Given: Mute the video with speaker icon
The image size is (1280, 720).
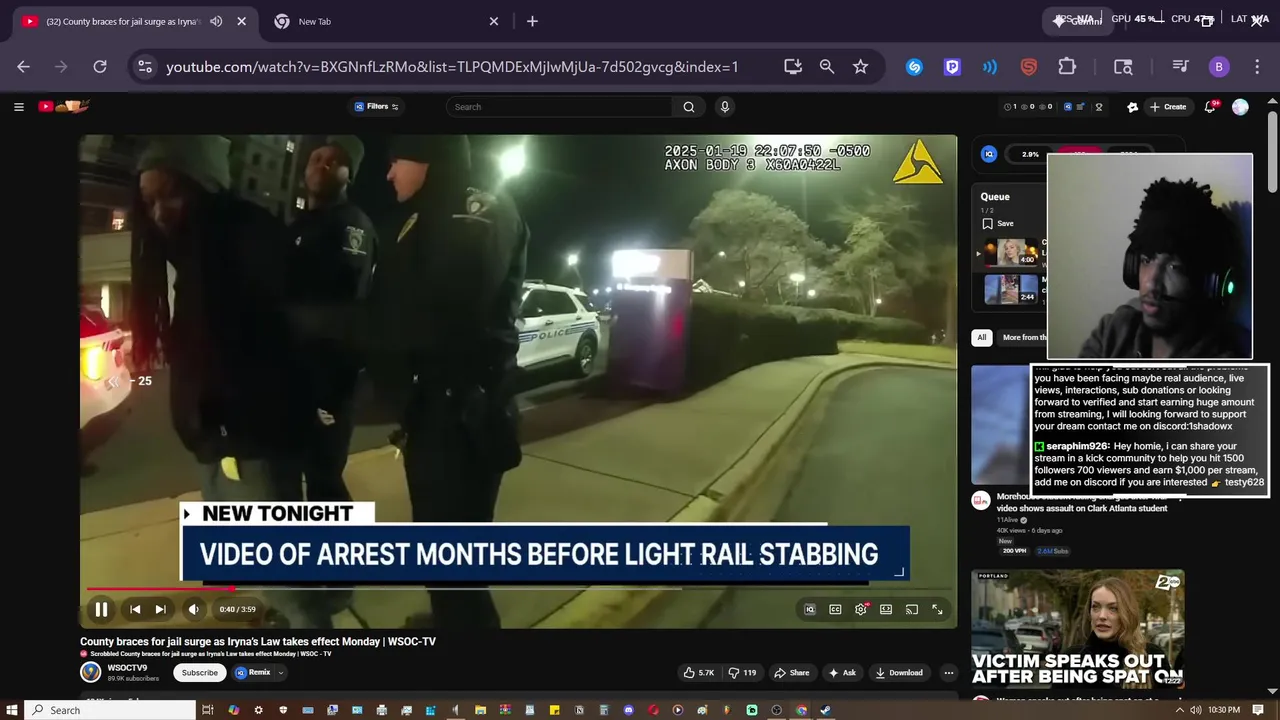Looking at the screenshot, I should pyautogui.click(x=193, y=609).
